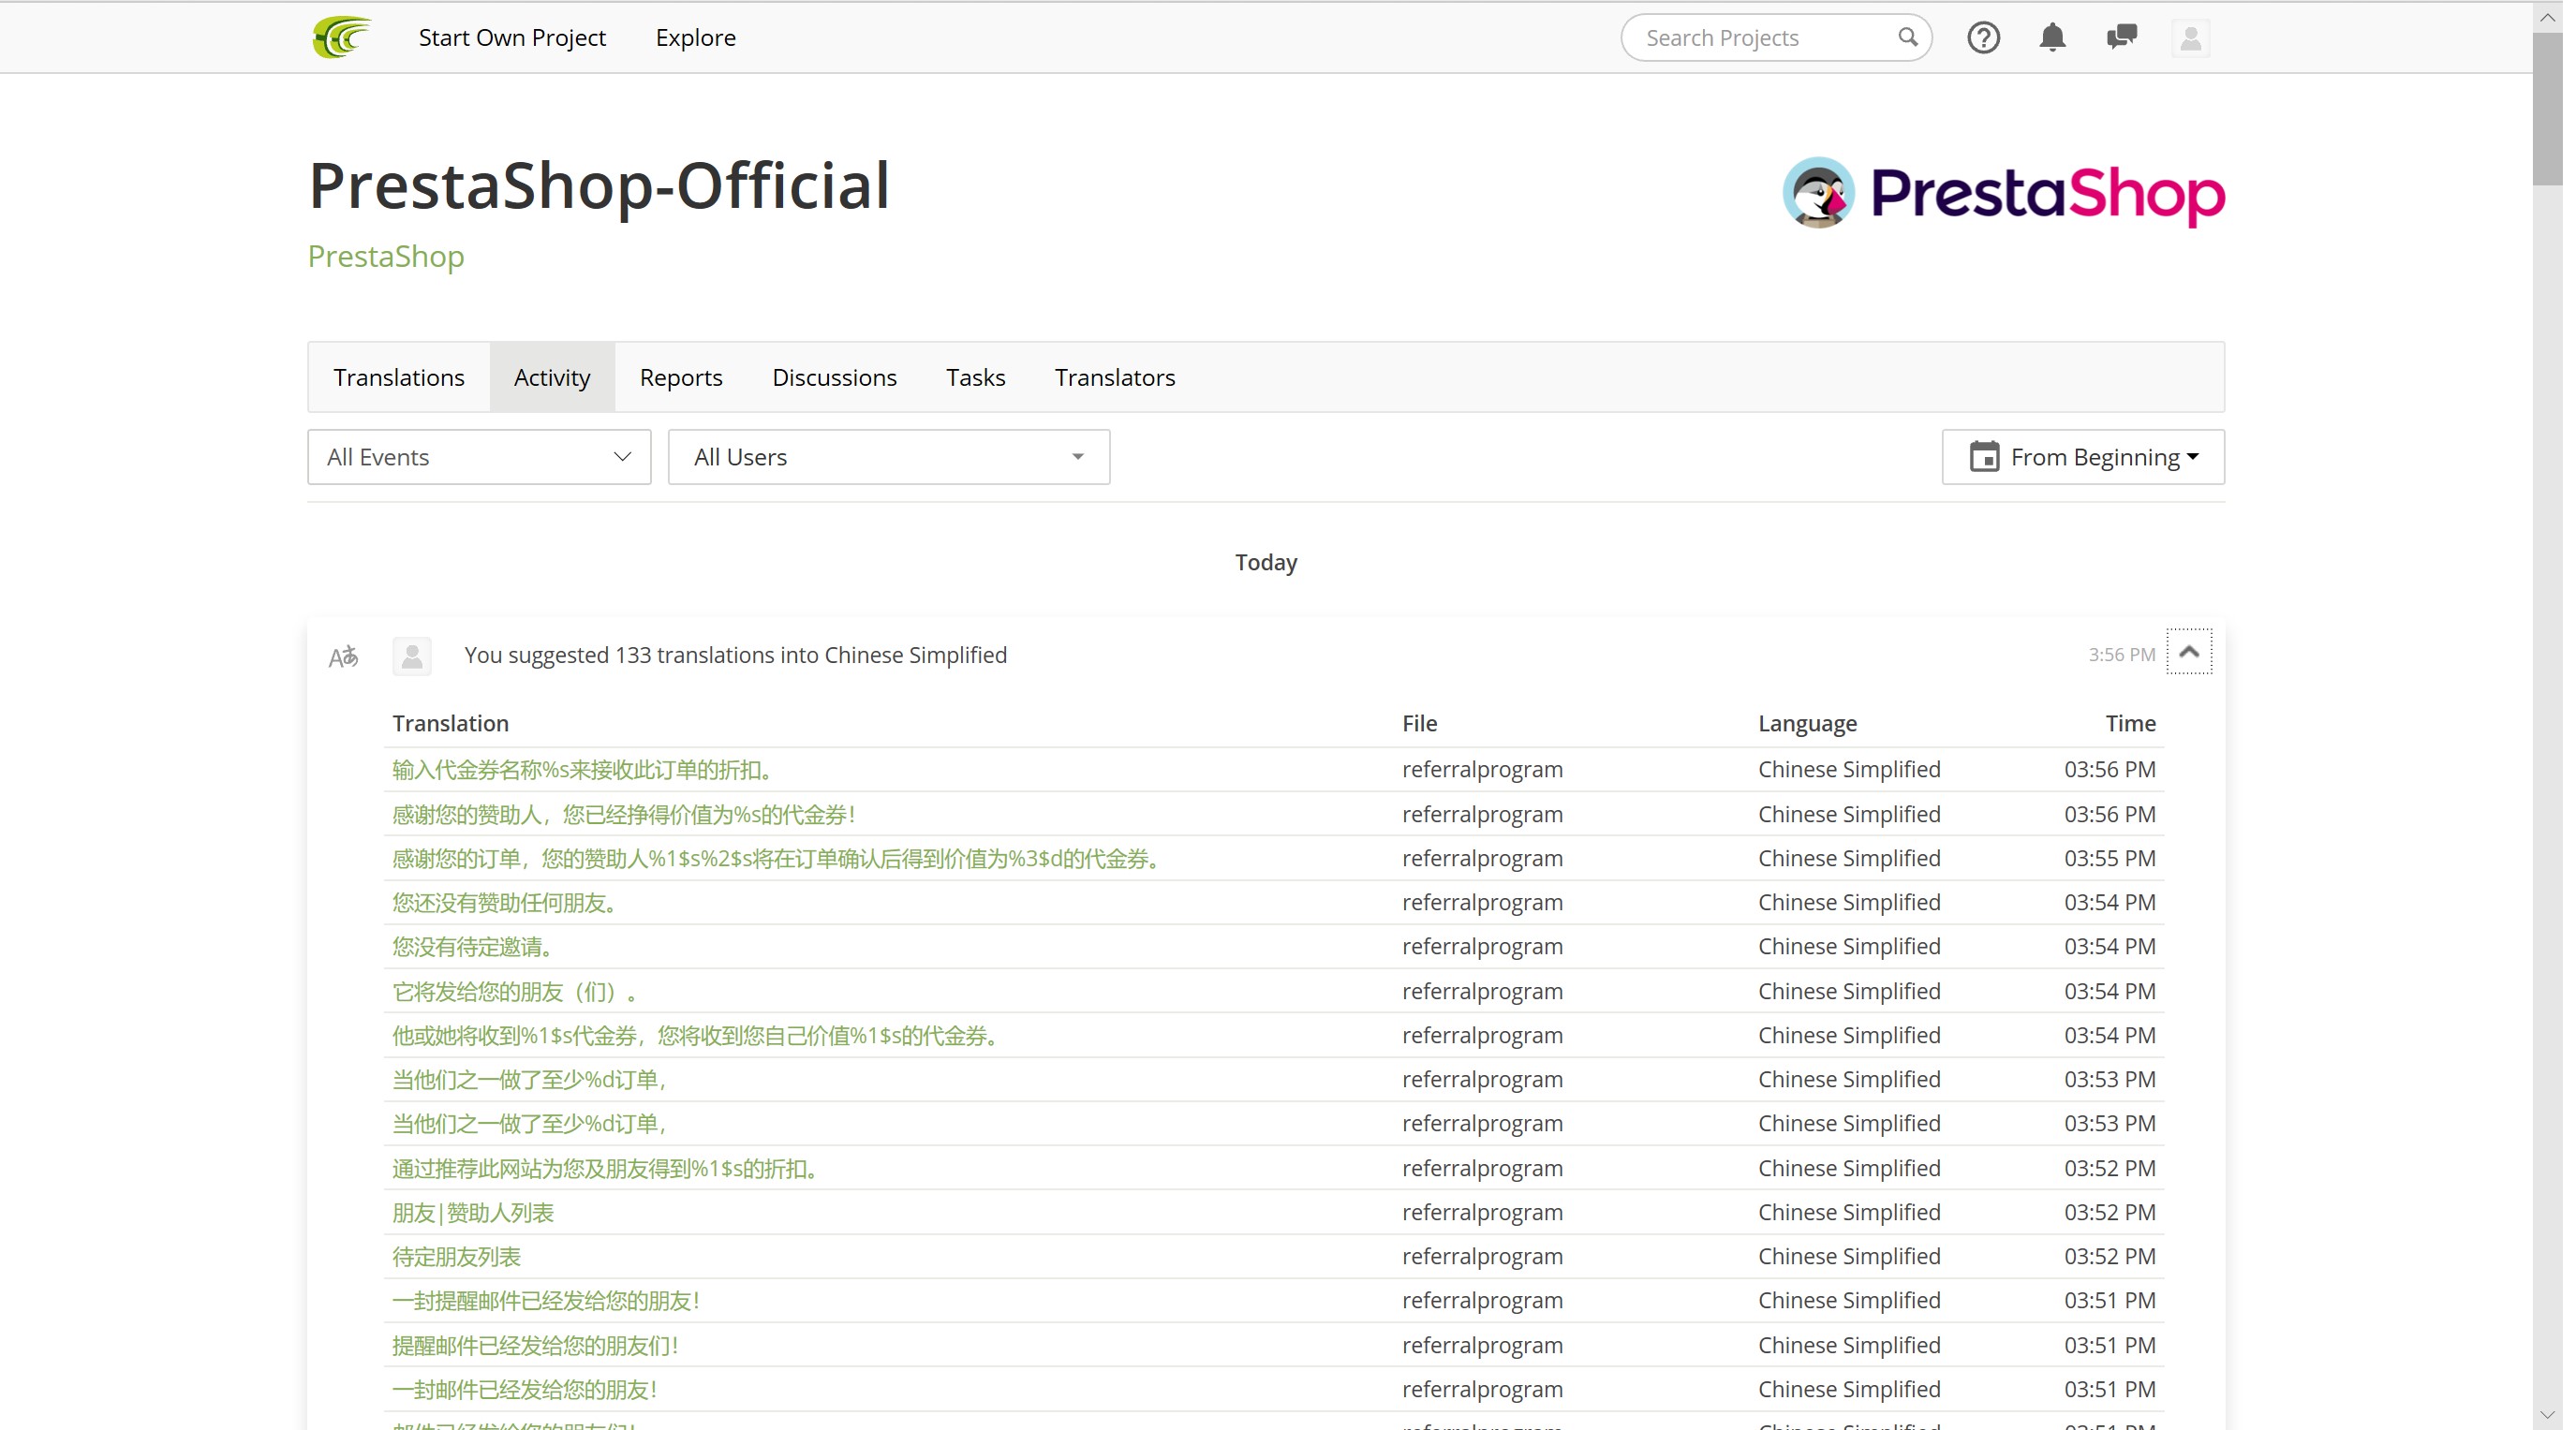Image resolution: width=2576 pixels, height=1430 pixels.
Task: Switch to the Translators tab
Action: 1114,378
